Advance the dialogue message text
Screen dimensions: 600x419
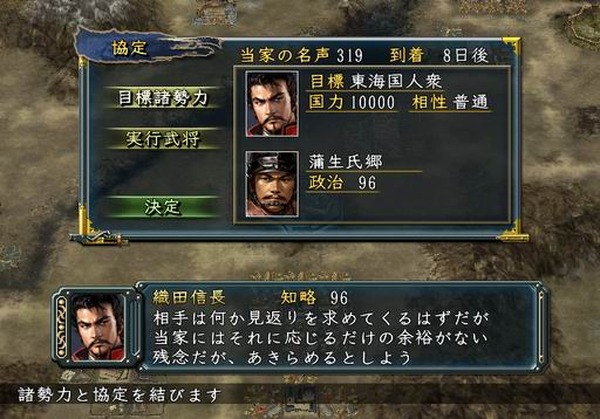(321, 338)
